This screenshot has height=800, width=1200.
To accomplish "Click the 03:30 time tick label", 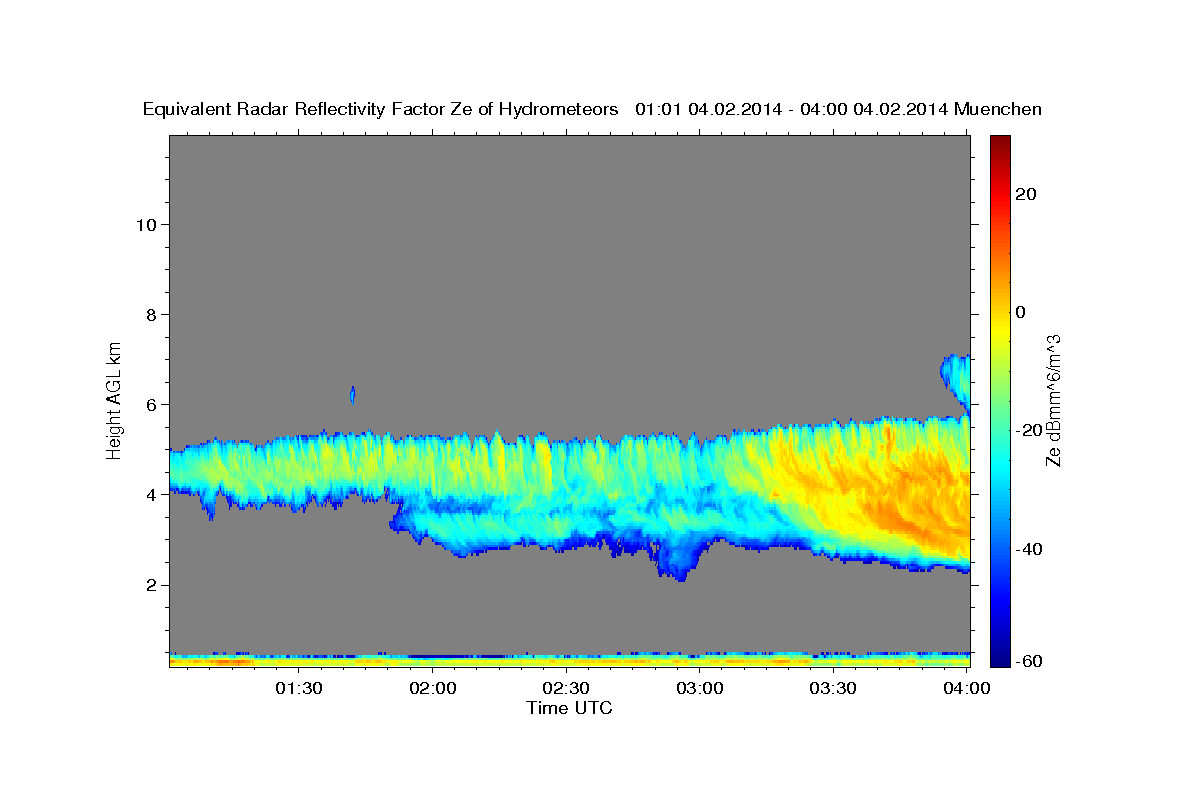I will point(833,688).
